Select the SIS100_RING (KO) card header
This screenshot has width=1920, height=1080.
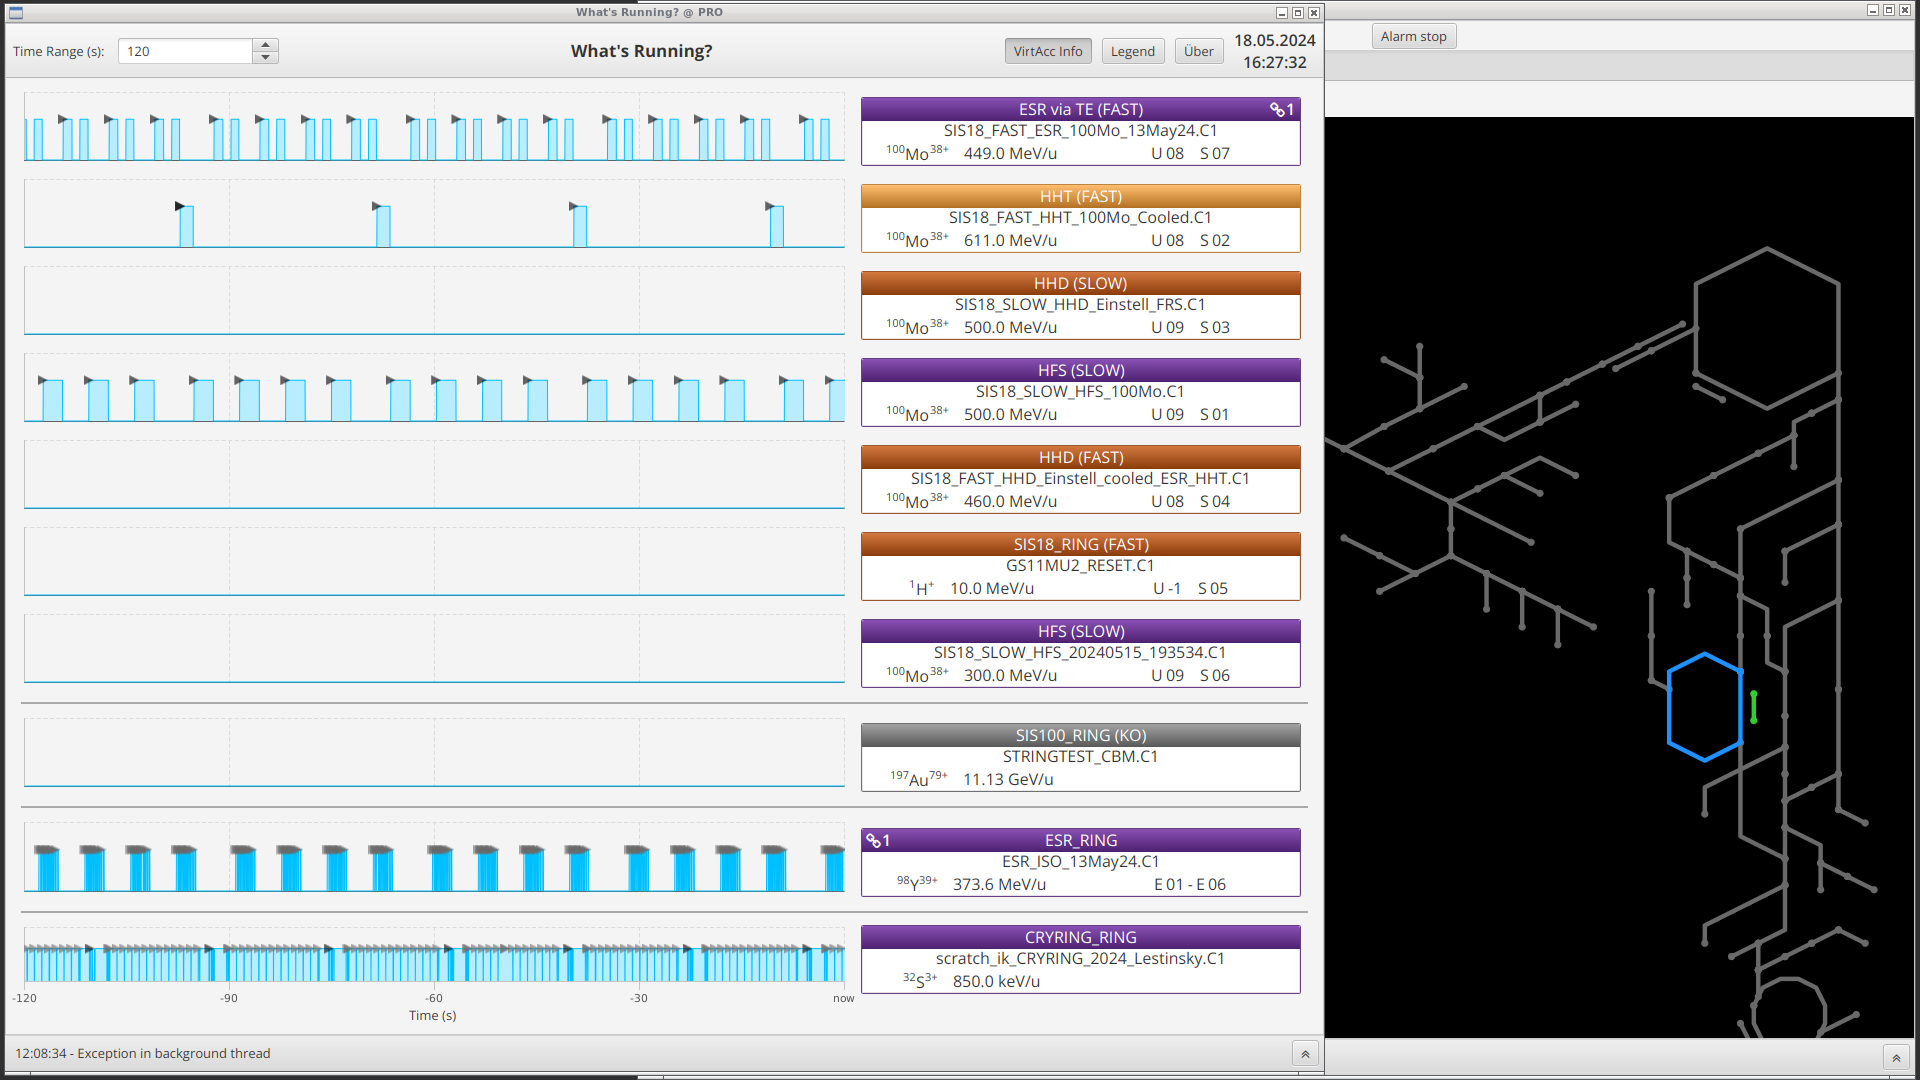click(x=1080, y=735)
